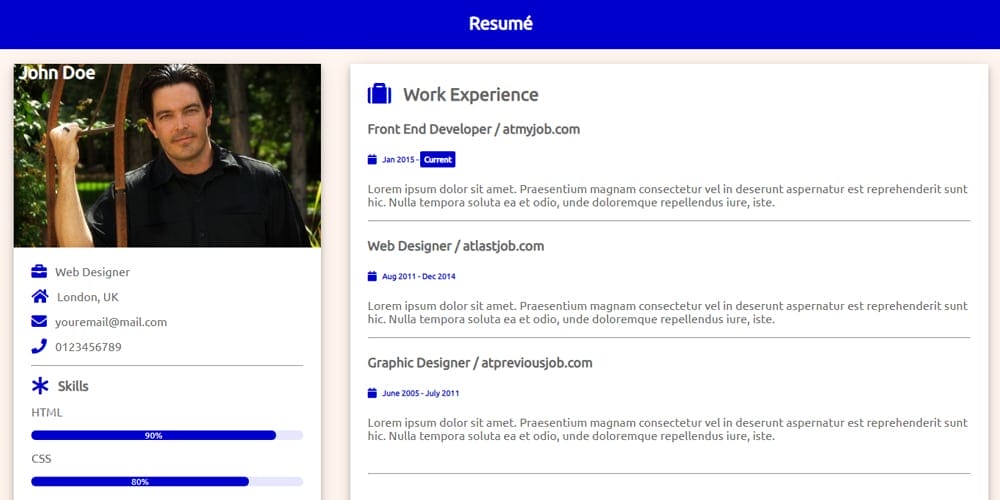1000x500 pixels.
Task: Click the calendar icon beside Jan 2015
Action: (x=372, y=160)
